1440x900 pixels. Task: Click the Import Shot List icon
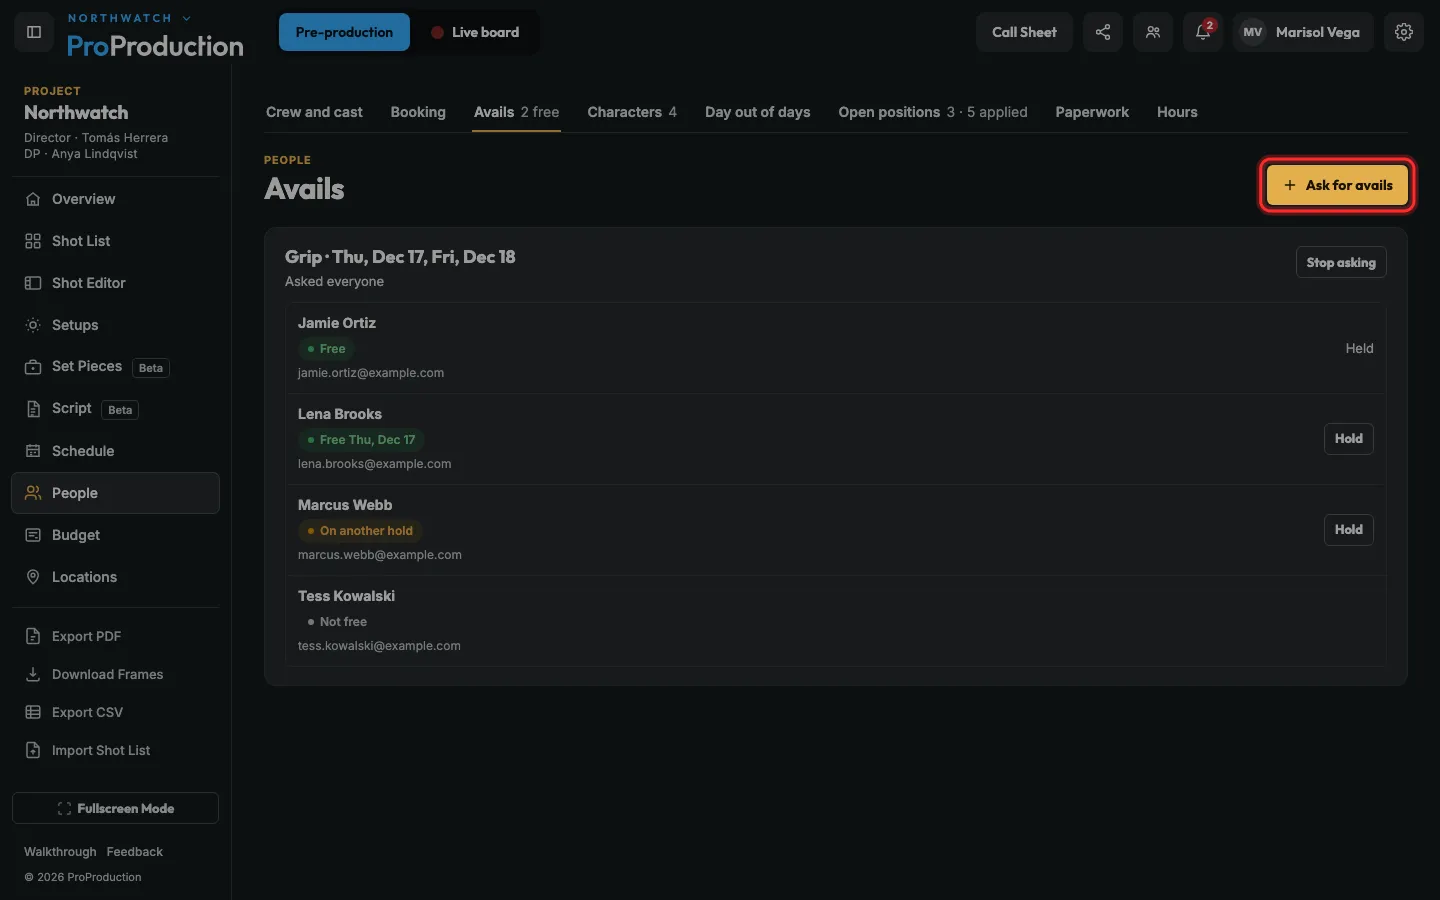[x=33, y=750]
